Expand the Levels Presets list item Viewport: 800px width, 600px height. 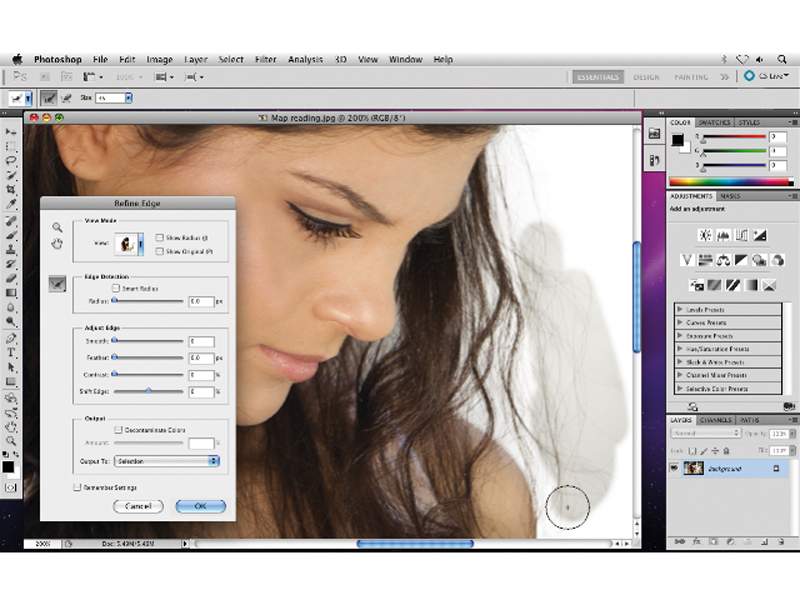point(681,310)
